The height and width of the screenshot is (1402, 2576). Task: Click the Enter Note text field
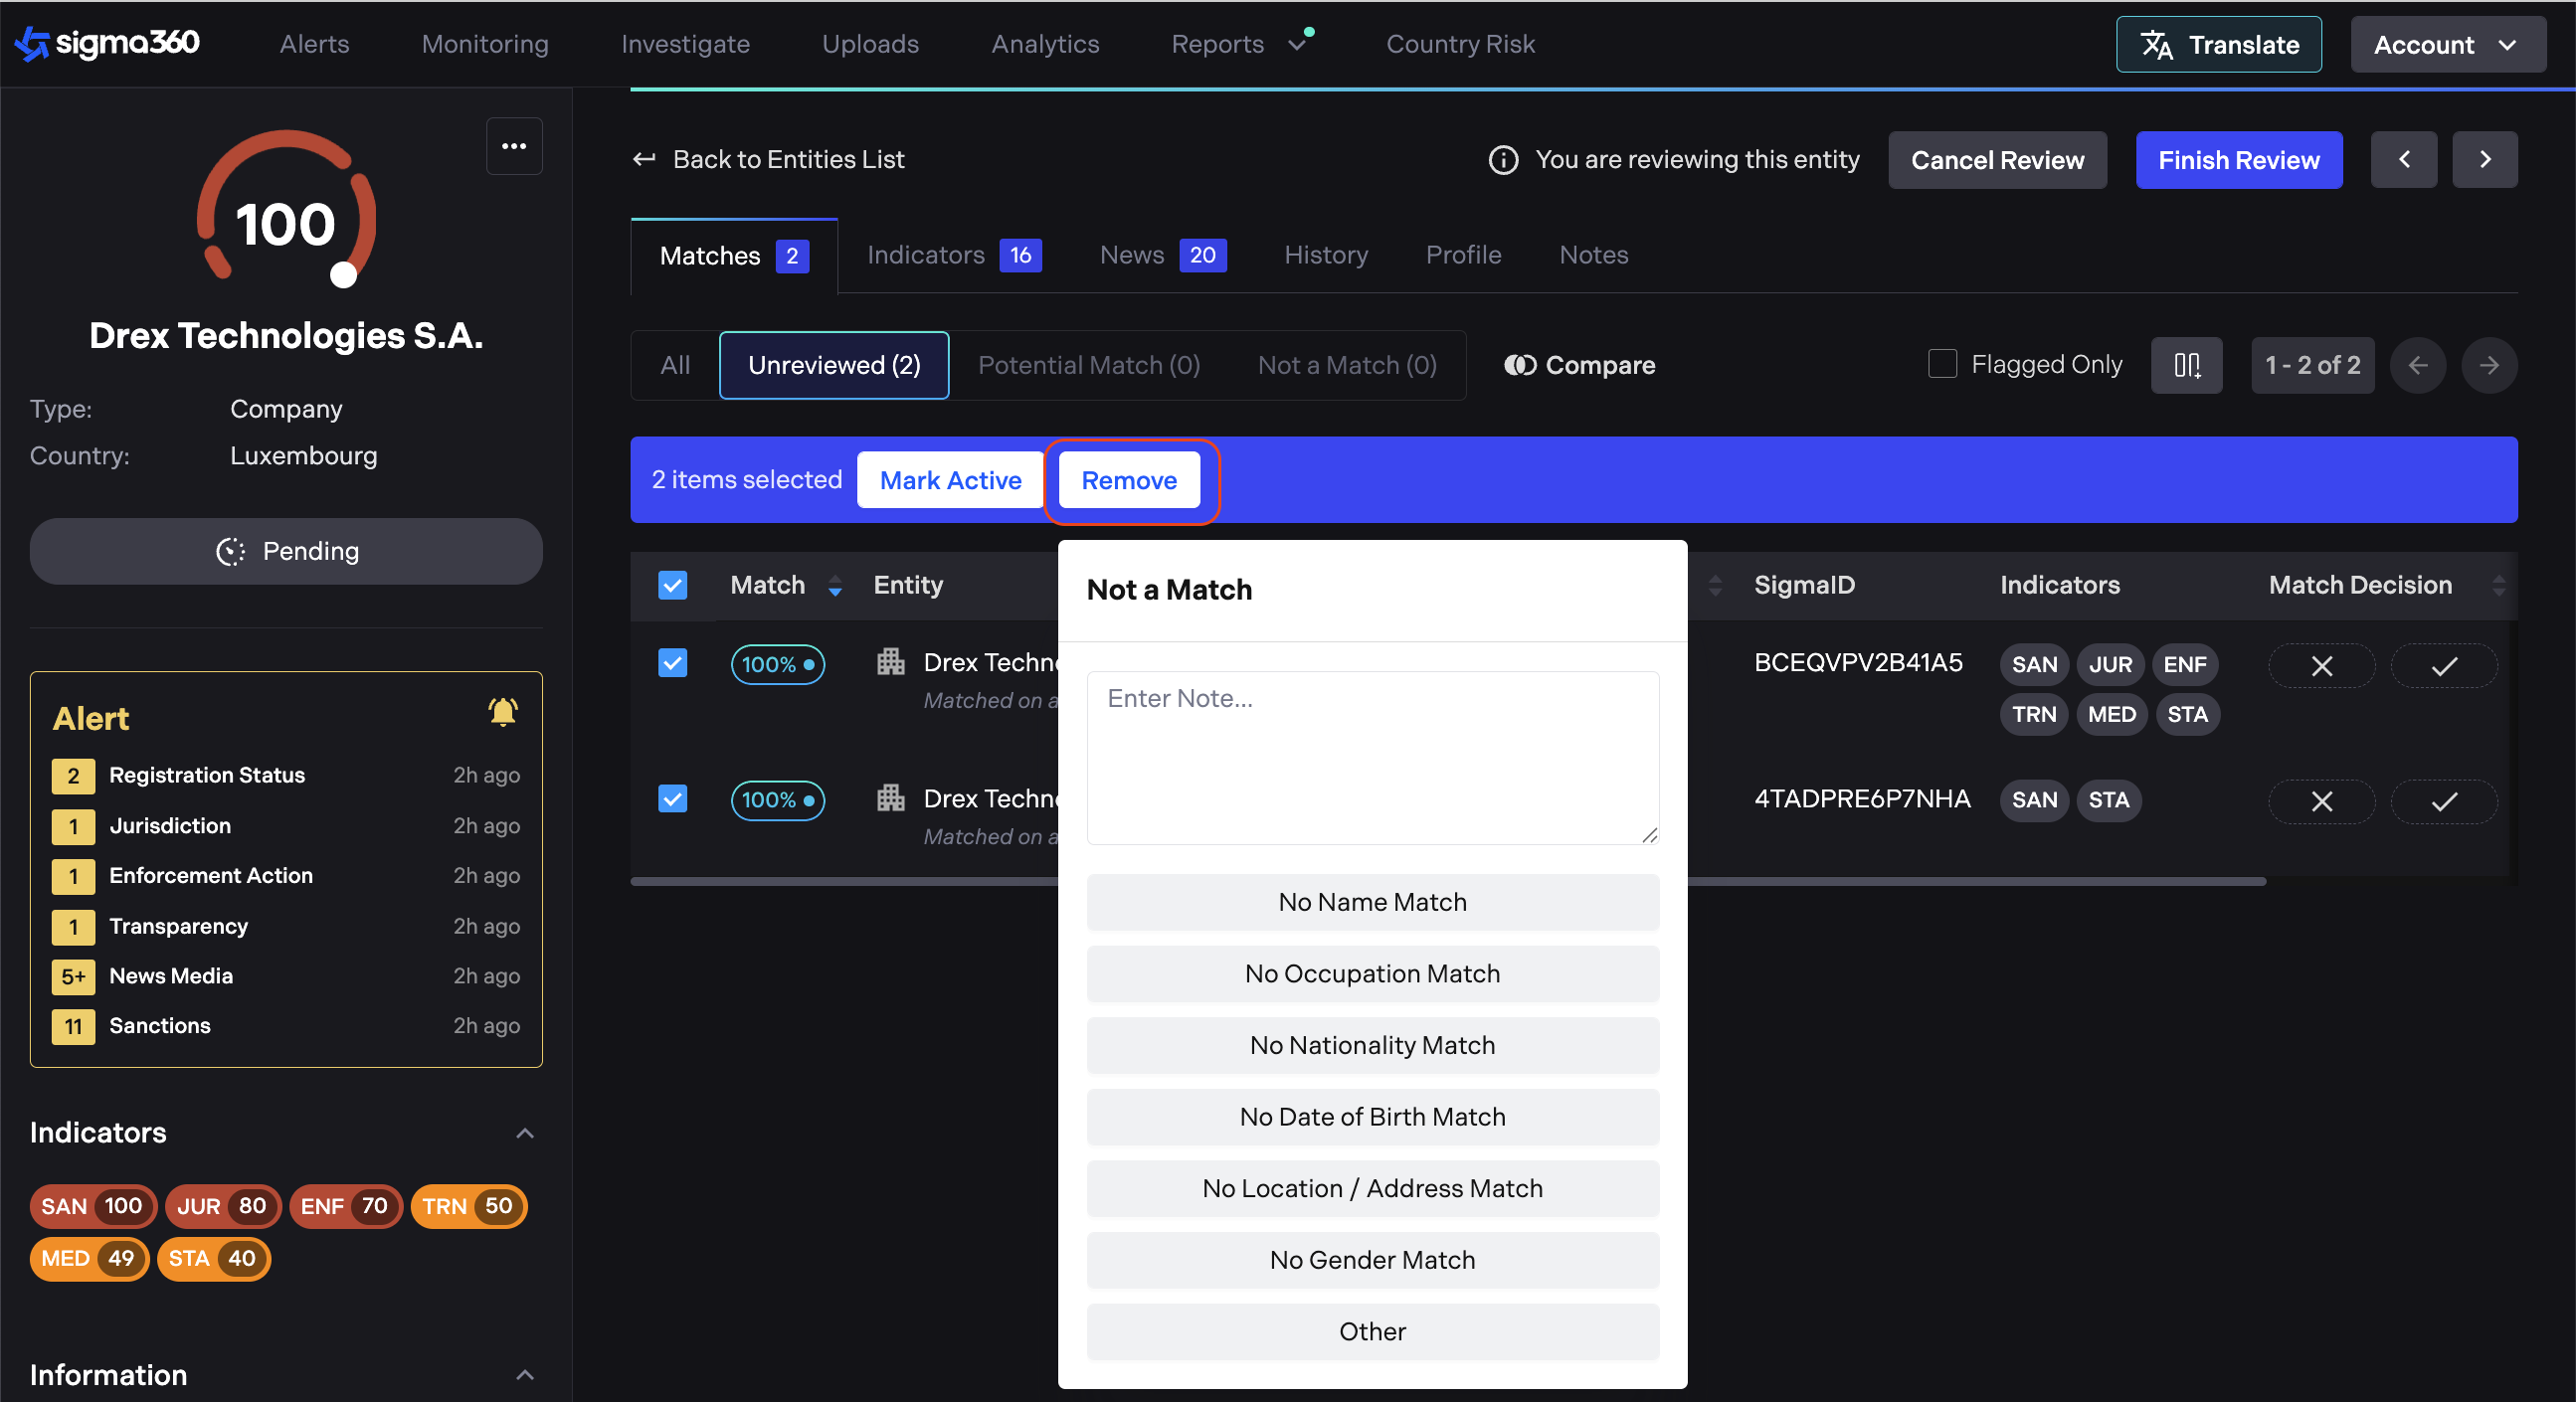tap(1372, 757)
